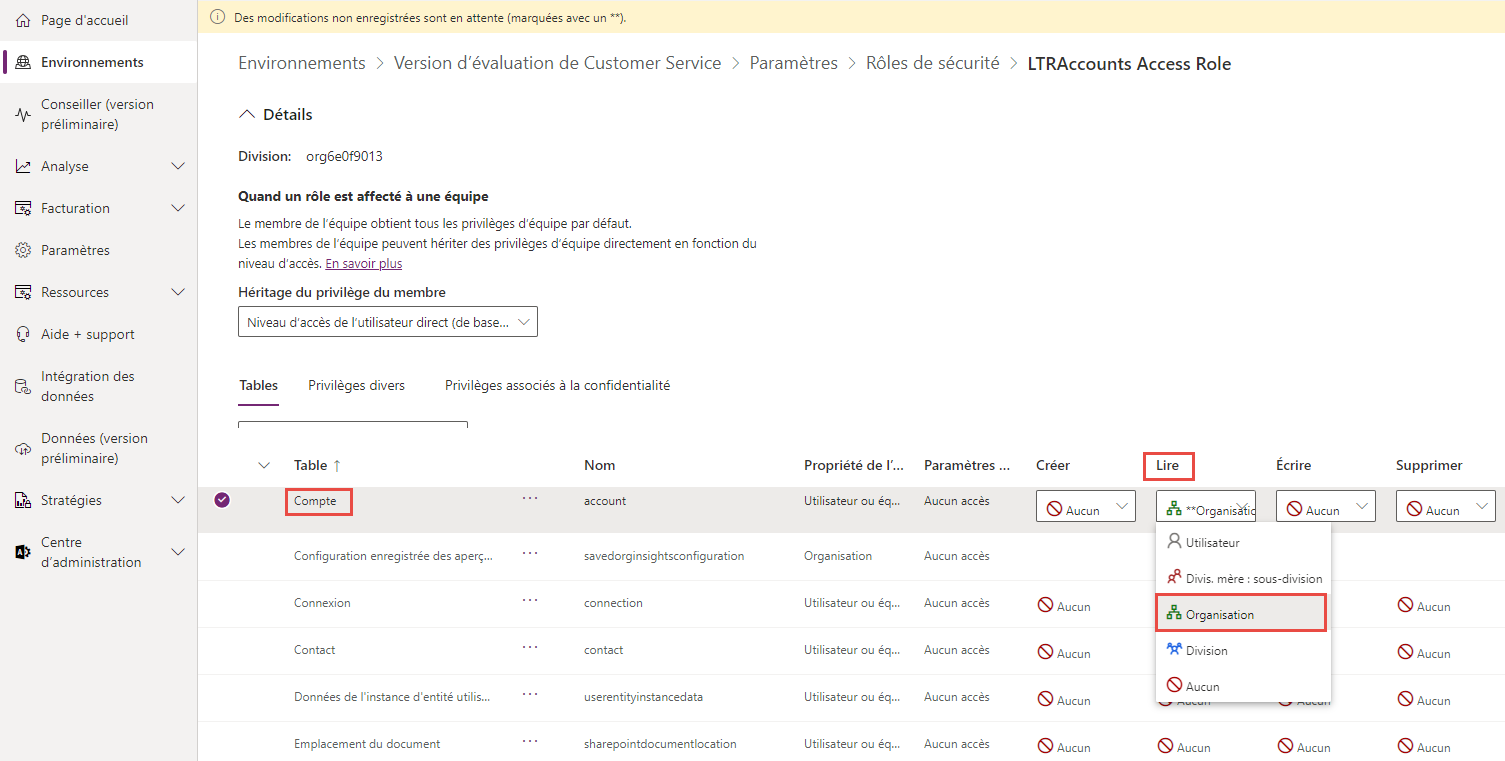Click the Aucun icon under Supprimer for userentityinstancedata
Screen dimensions: 1505x761
click(x=1405, y=699)
